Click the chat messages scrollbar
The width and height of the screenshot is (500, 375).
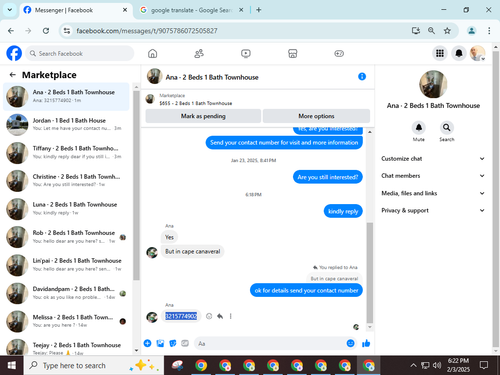tap(370, 273)
